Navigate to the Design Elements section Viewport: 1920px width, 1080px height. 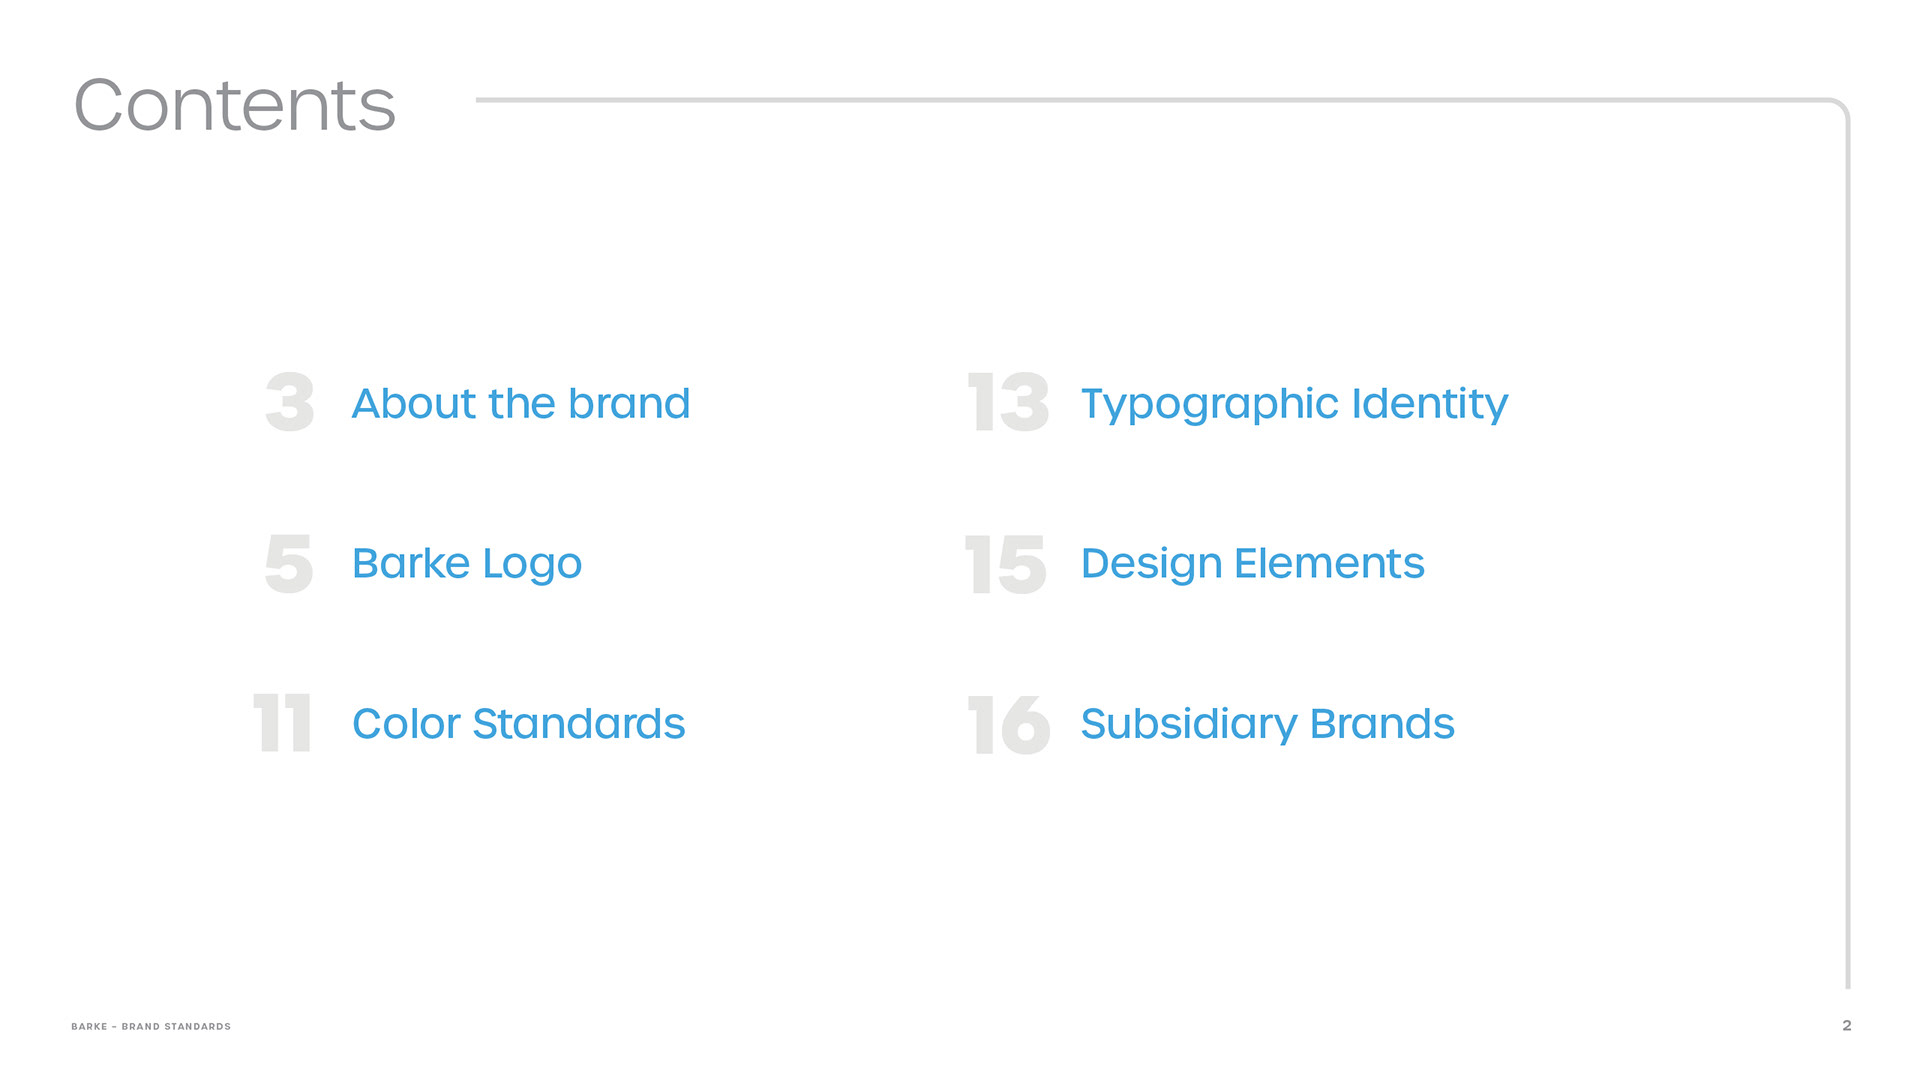click(1252, 565)
